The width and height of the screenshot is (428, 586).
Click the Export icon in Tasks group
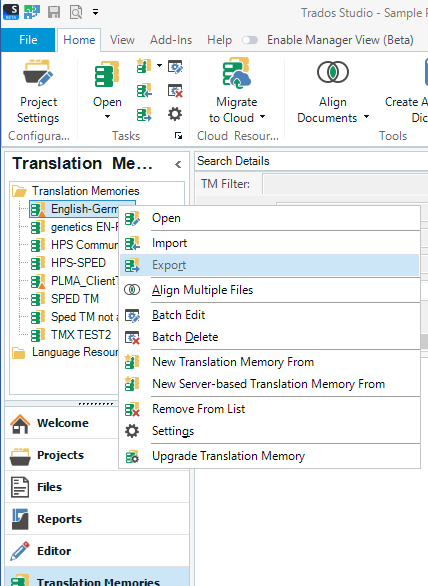click(144, 114)
